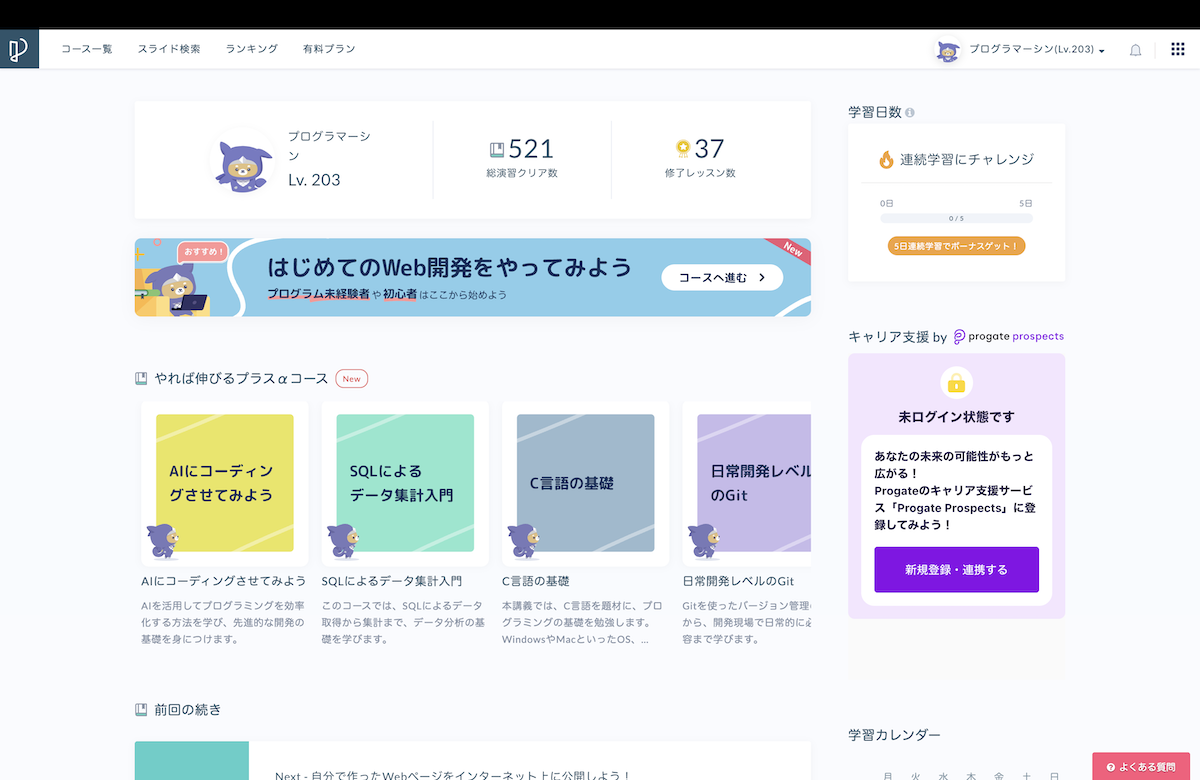Open the apps grid icon in header

click(1177, 48)
